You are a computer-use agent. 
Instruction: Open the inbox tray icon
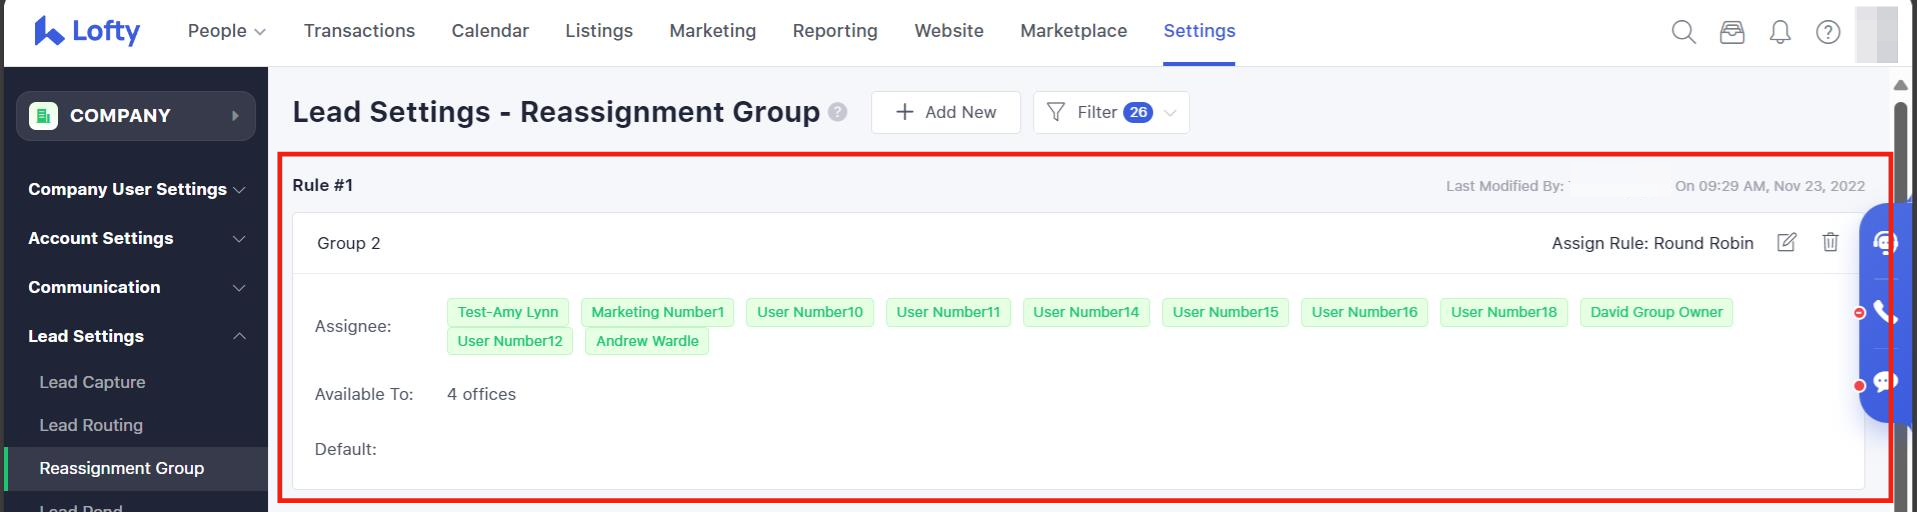pos(1732,32)
